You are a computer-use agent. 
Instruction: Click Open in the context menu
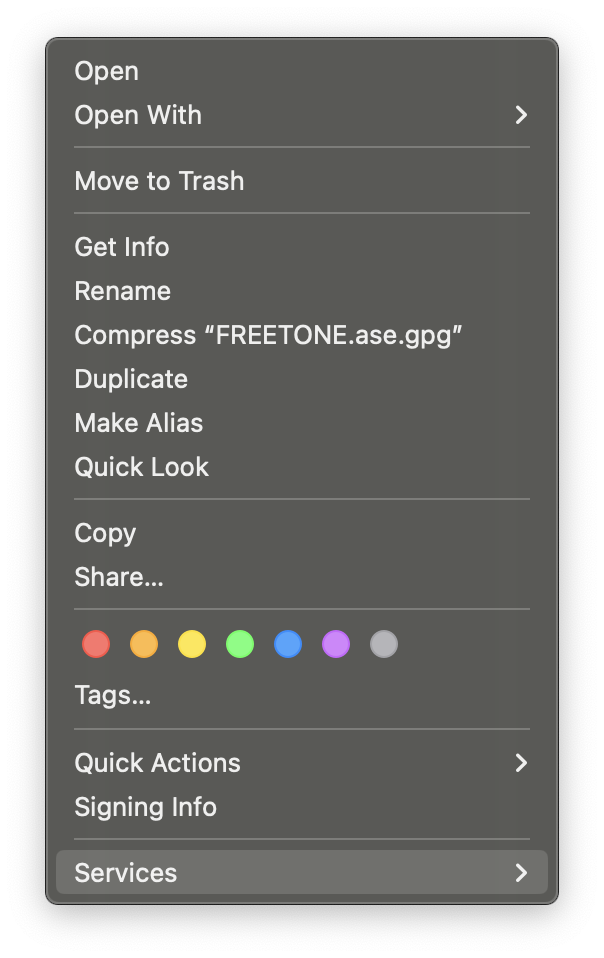click(x=106, y=71)
